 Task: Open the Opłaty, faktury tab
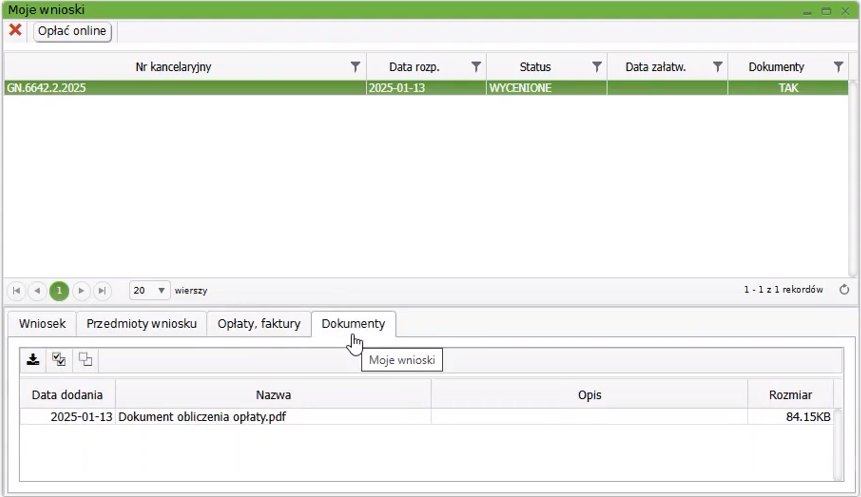(259, 324)
